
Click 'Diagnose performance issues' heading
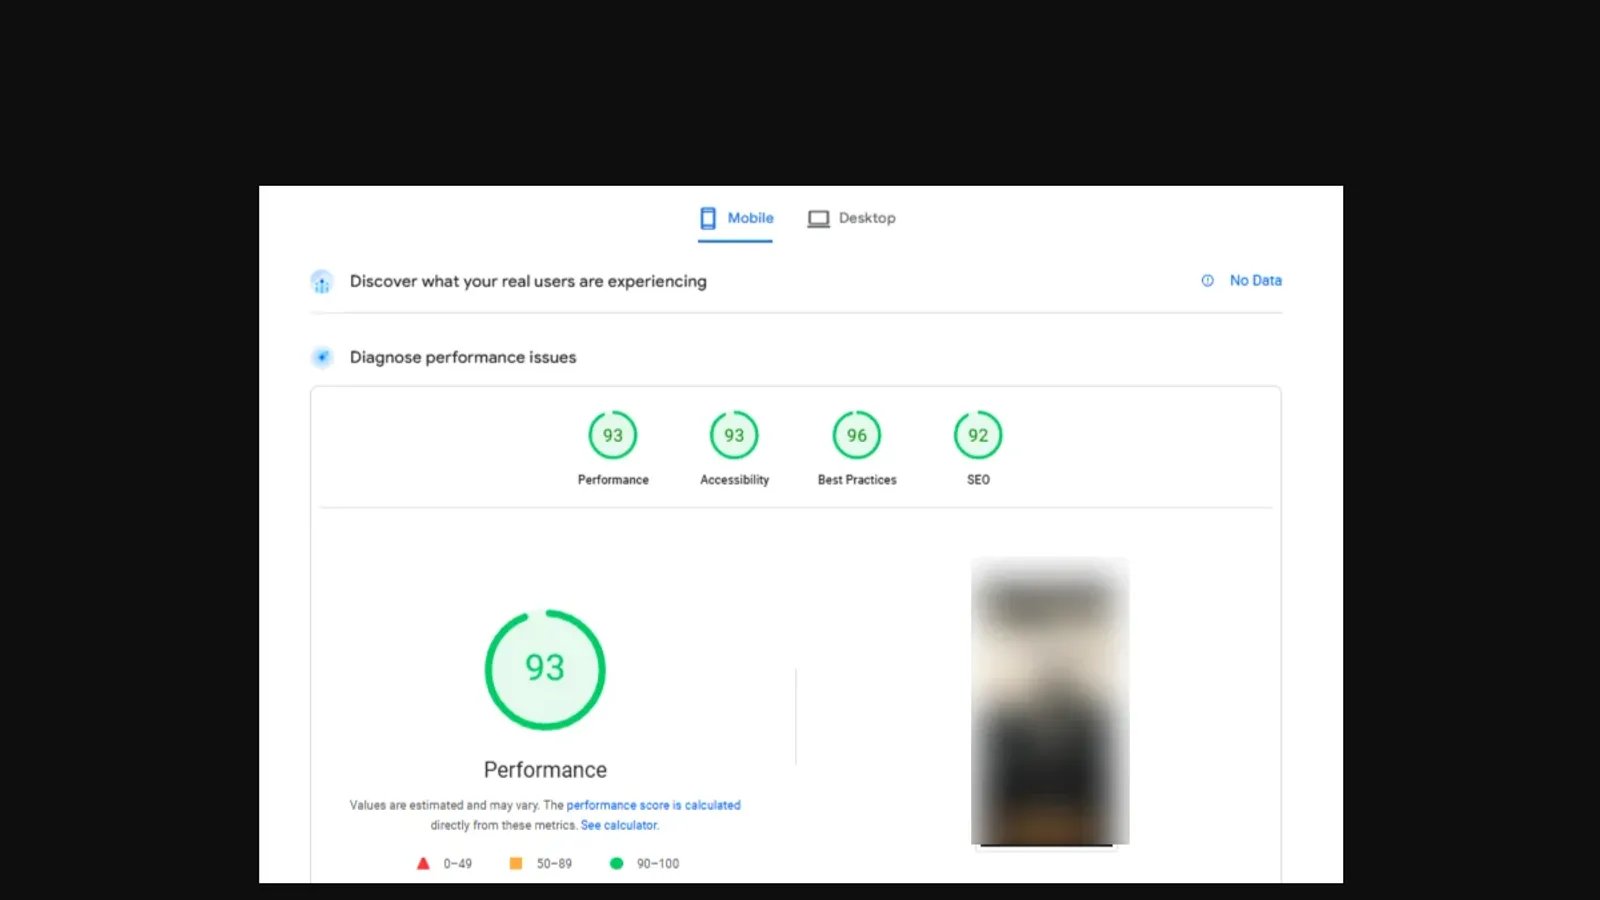[x=463, y=357]
